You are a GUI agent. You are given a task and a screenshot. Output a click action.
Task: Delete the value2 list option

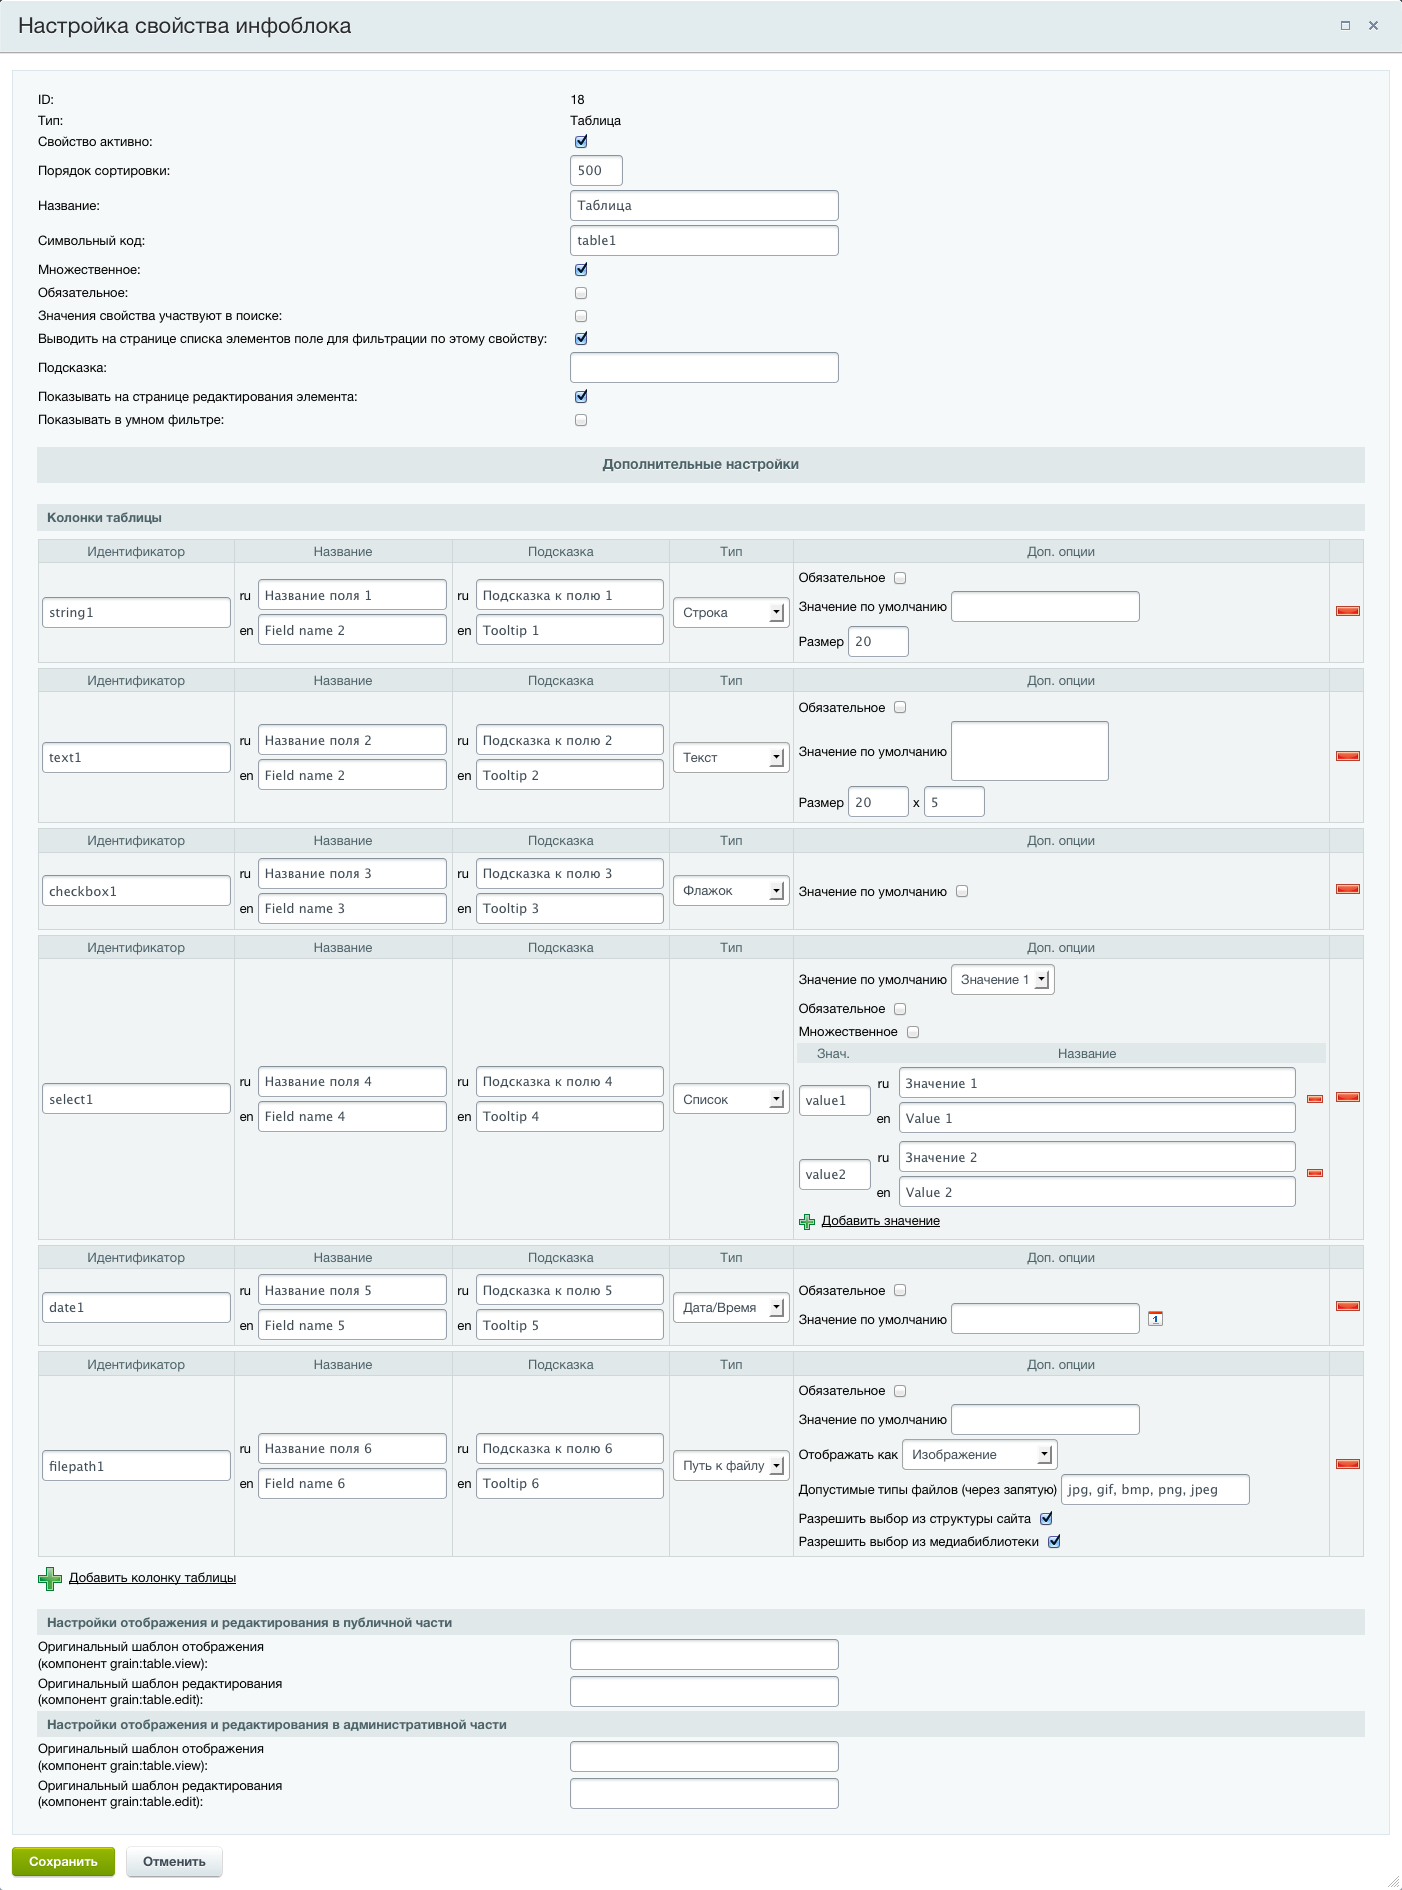(1315, 1173)
